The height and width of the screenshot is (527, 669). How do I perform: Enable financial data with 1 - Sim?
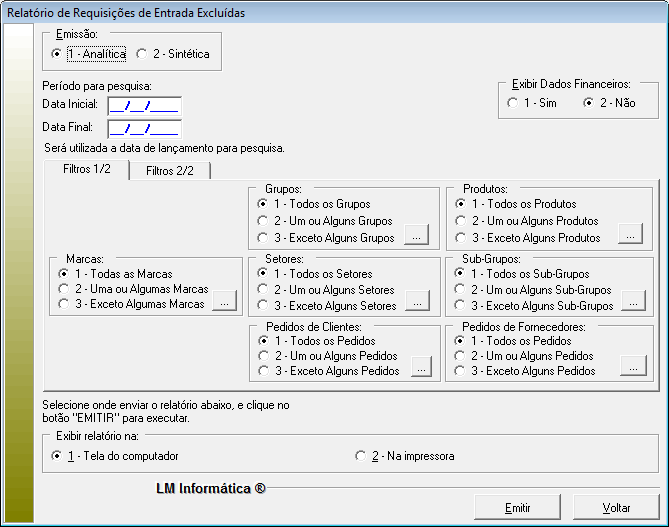coord(513,103)
